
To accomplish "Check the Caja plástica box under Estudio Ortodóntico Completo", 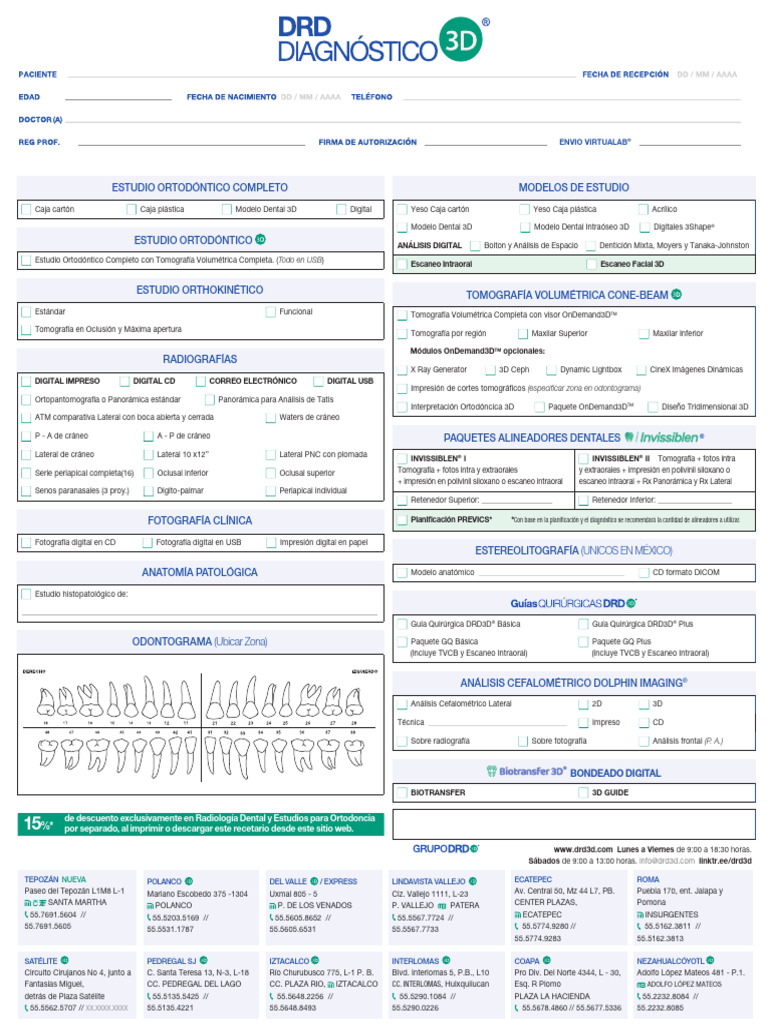I will (132, 210).
